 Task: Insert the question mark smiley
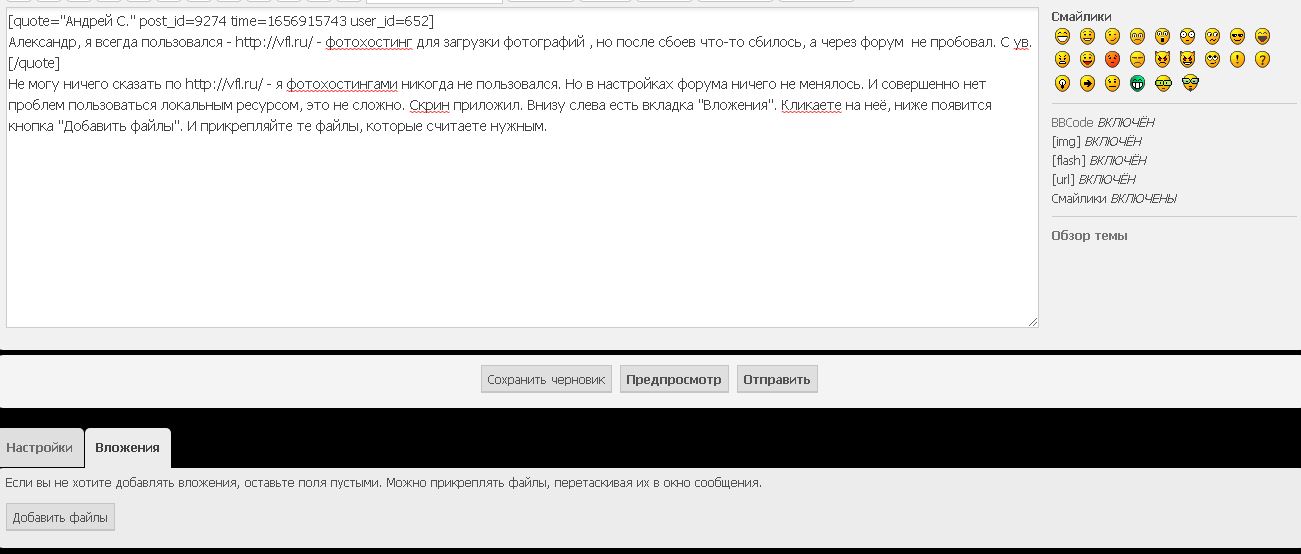pos(1262,60)
